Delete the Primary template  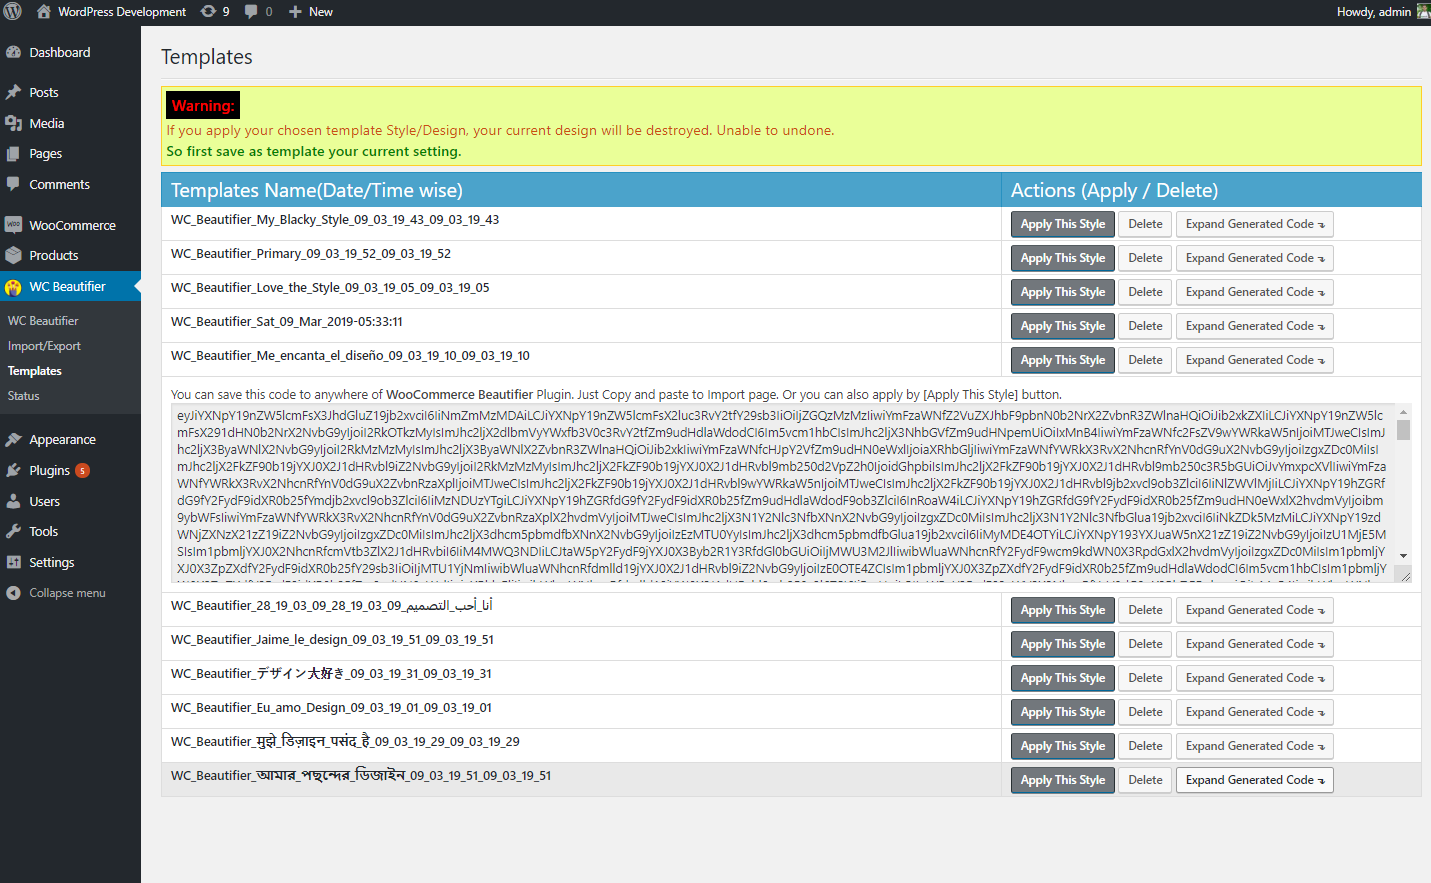click(x=1145, y=258)
